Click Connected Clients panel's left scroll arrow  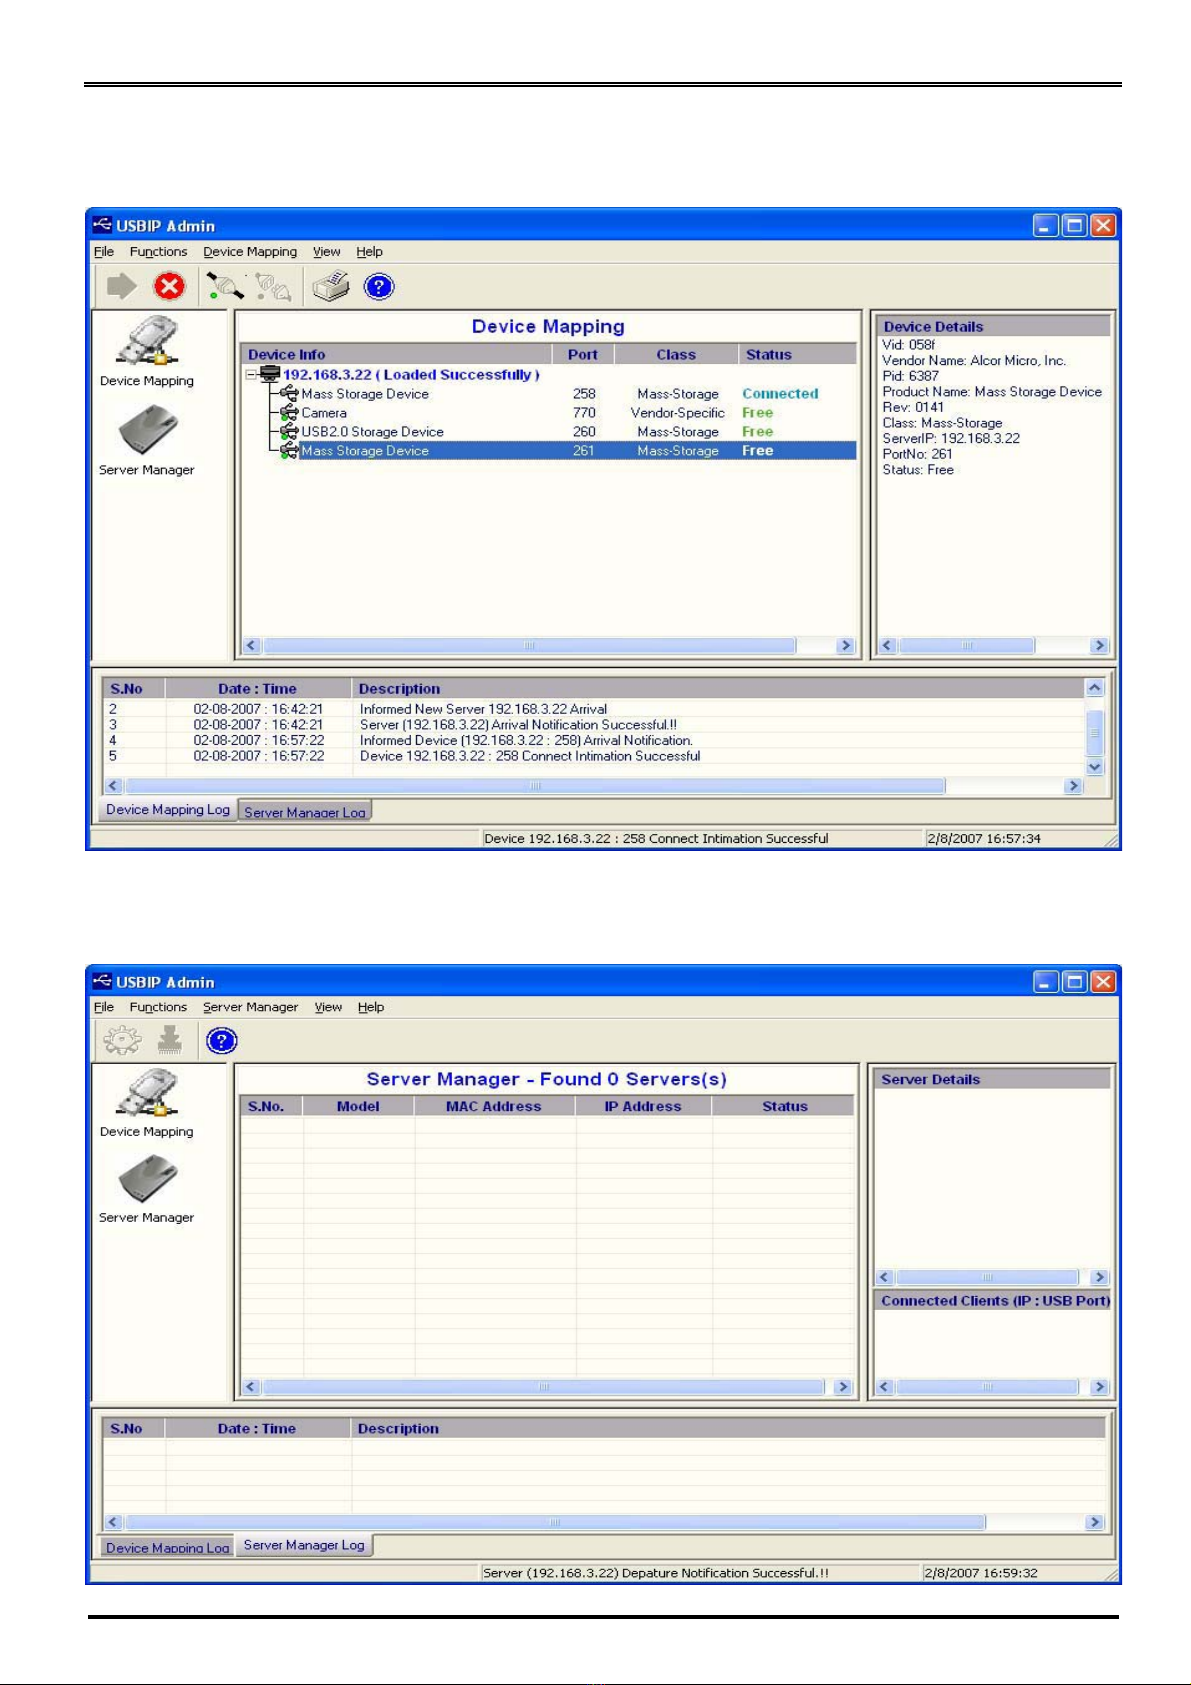(x=884, y=1387)
